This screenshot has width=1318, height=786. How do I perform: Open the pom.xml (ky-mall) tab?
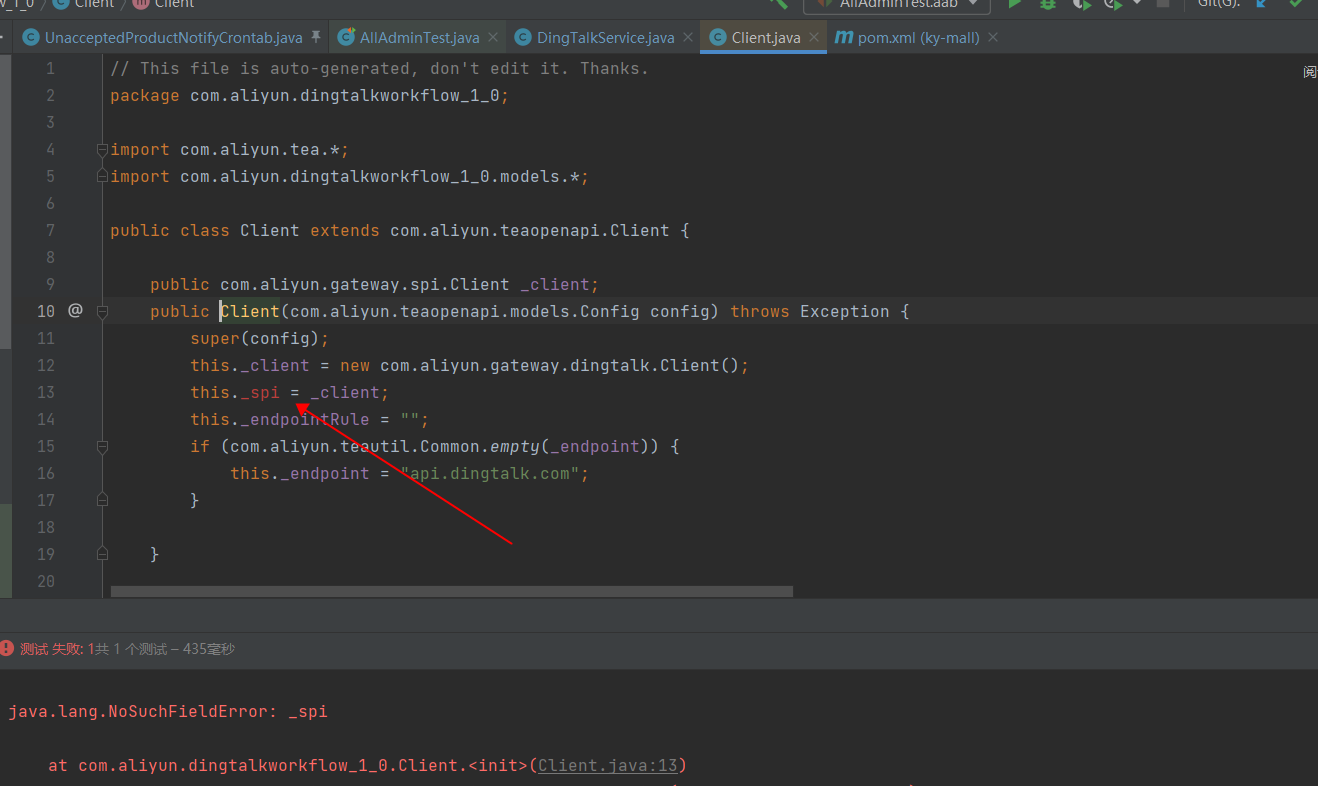(x=919, y=38)
